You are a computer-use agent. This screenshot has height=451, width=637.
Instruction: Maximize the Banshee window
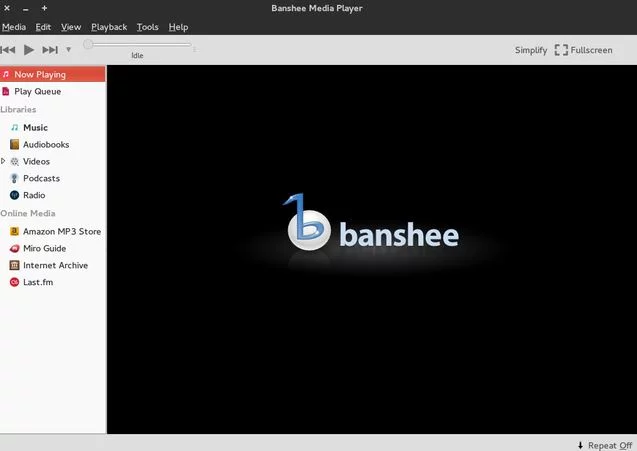pyautogui.click(x=44, y=8)
